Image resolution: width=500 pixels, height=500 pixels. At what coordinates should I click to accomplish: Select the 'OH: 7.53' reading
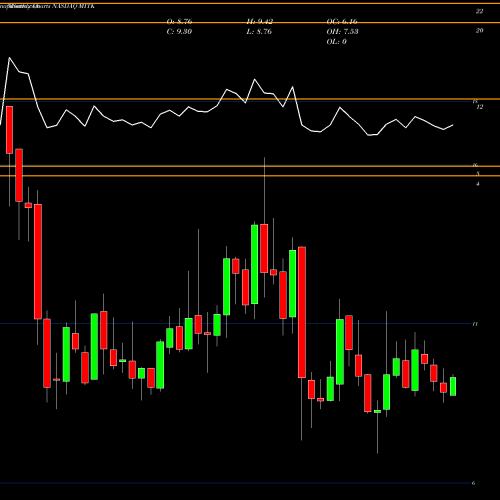click(x=342, y=32)
